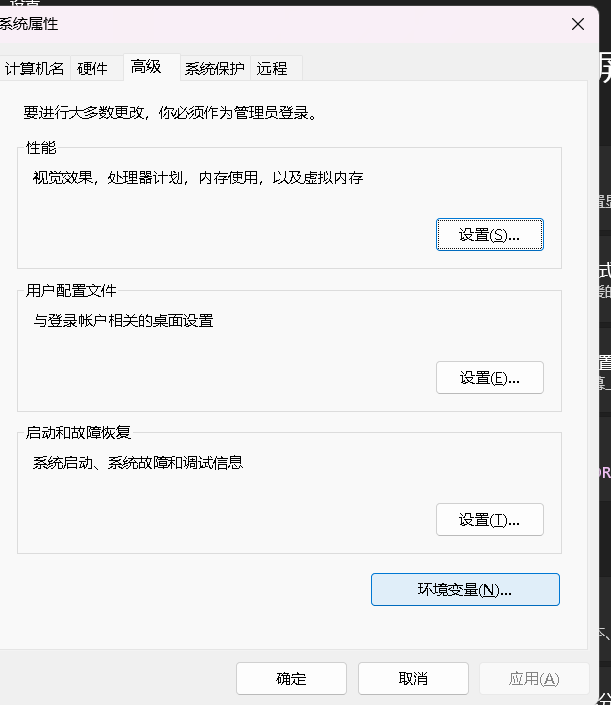Switch to the 计算机名 tab

(34, 68)
